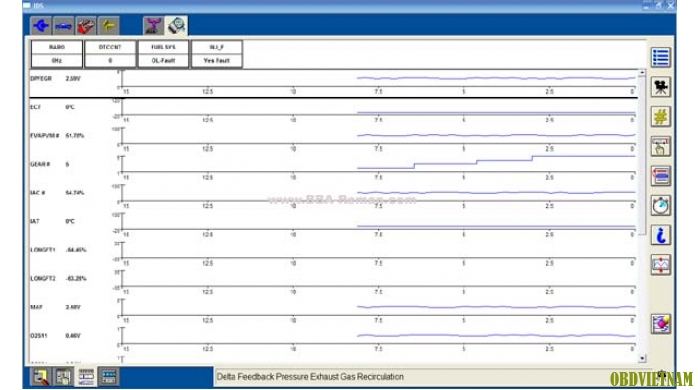
Task: Click the waveform range markers icon
Action: tap(661, 265)
